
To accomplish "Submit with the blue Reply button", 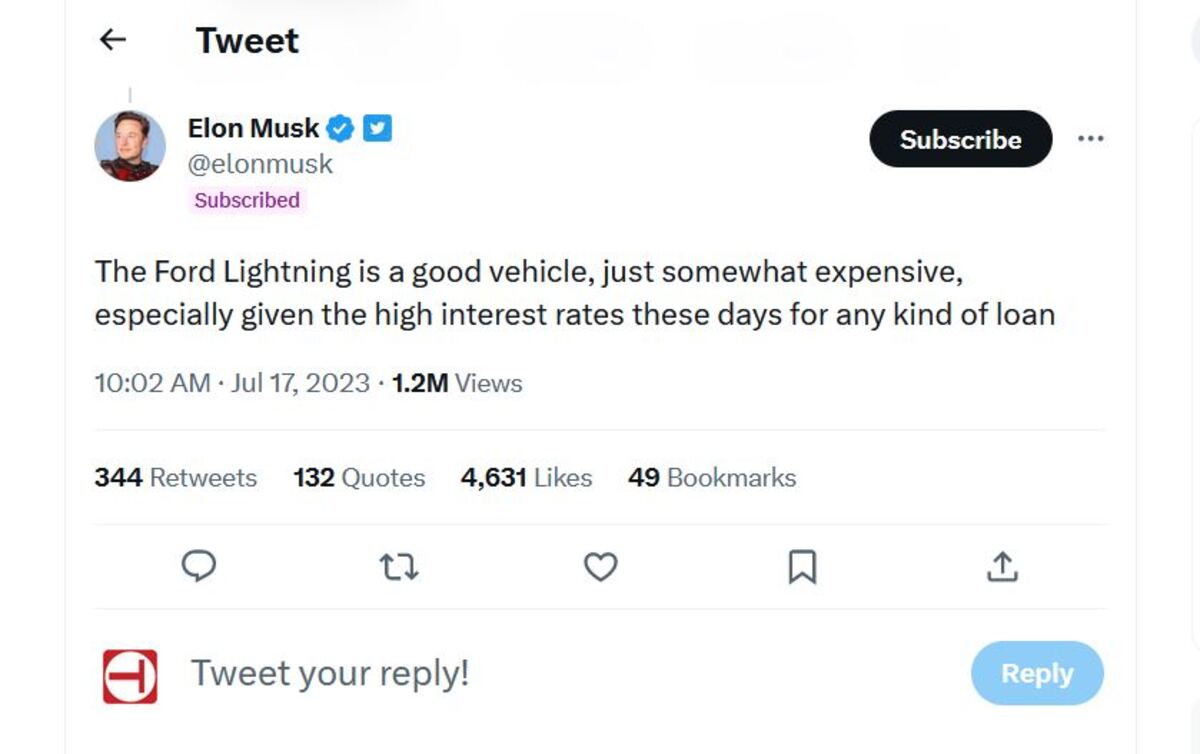I will pyautogui.click(x=1037, y=674).
